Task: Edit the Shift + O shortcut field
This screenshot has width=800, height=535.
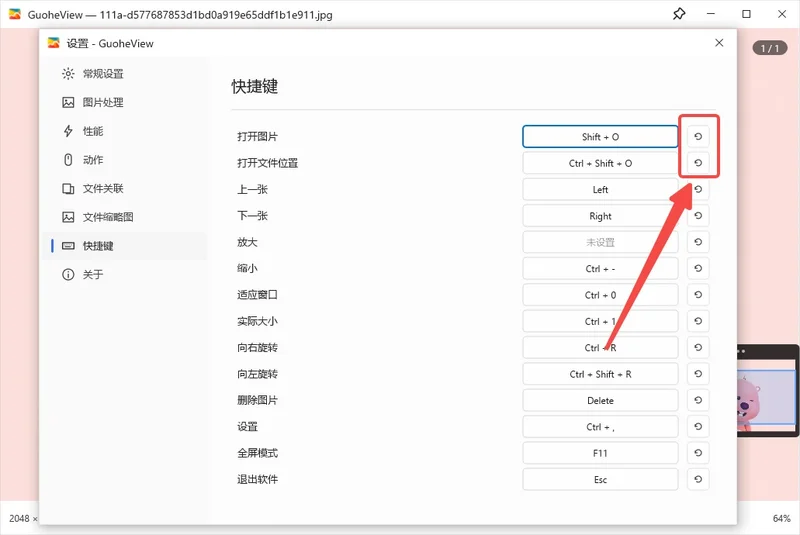Action: [600, 137]
